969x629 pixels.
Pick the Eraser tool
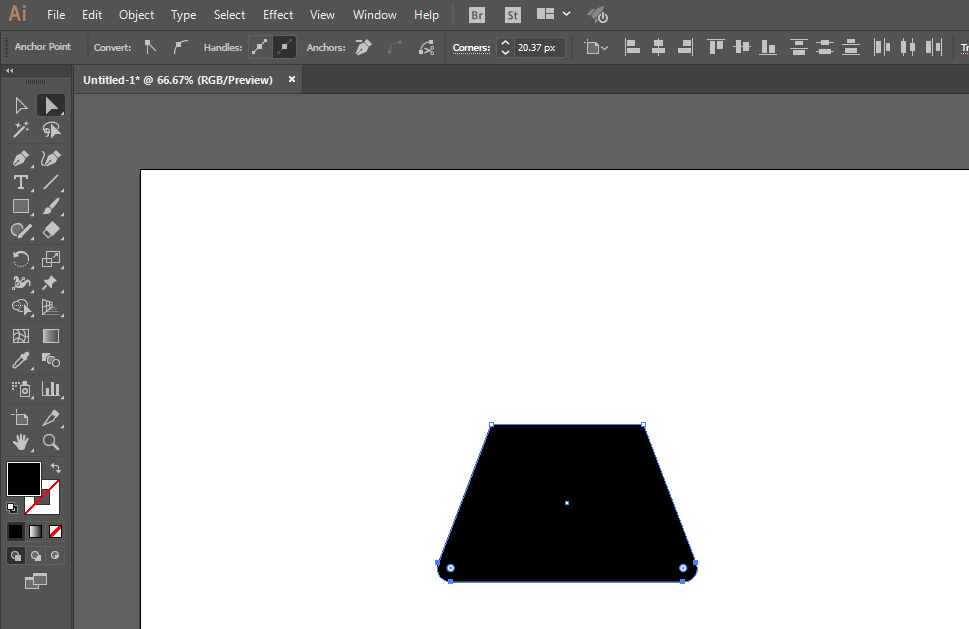51,230
